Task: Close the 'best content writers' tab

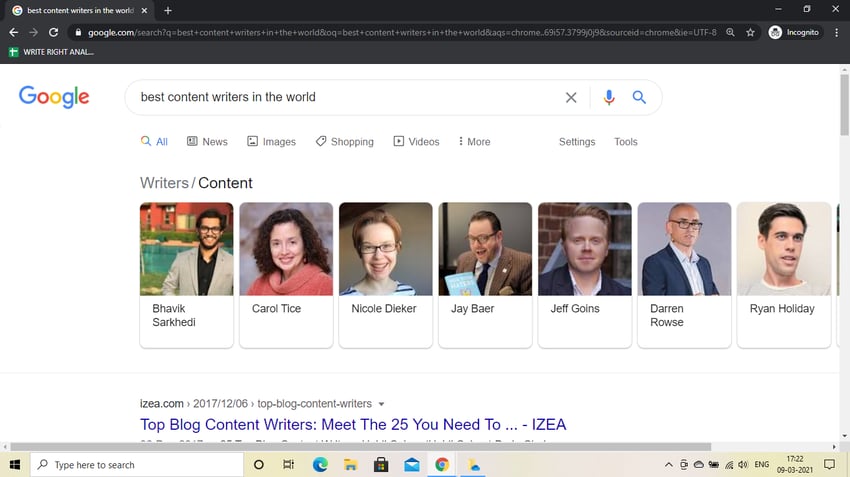Action: click(x=144, y=10)
